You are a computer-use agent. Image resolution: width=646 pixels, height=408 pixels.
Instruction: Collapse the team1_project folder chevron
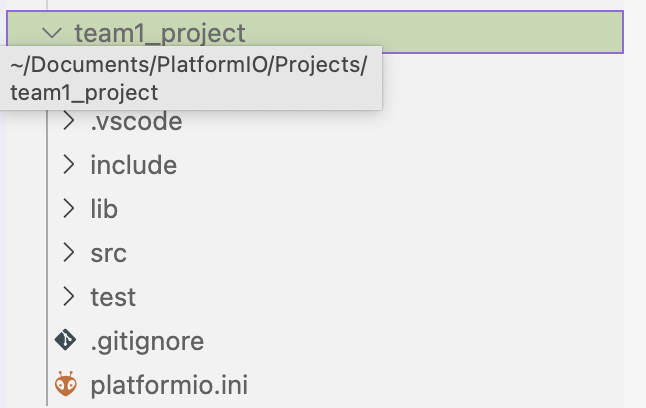pos(52,33)
